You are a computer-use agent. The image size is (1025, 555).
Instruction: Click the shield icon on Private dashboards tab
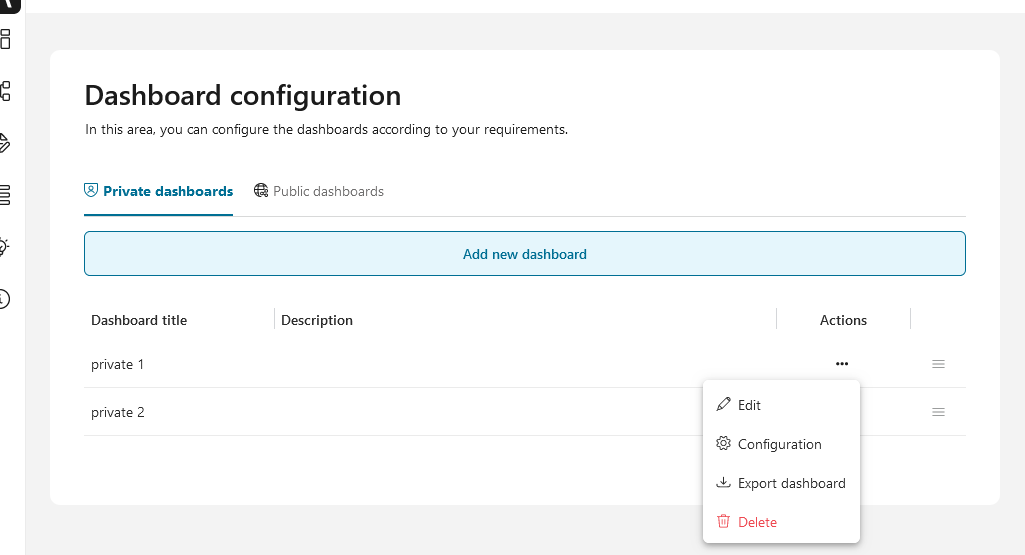tap(91, 190)
